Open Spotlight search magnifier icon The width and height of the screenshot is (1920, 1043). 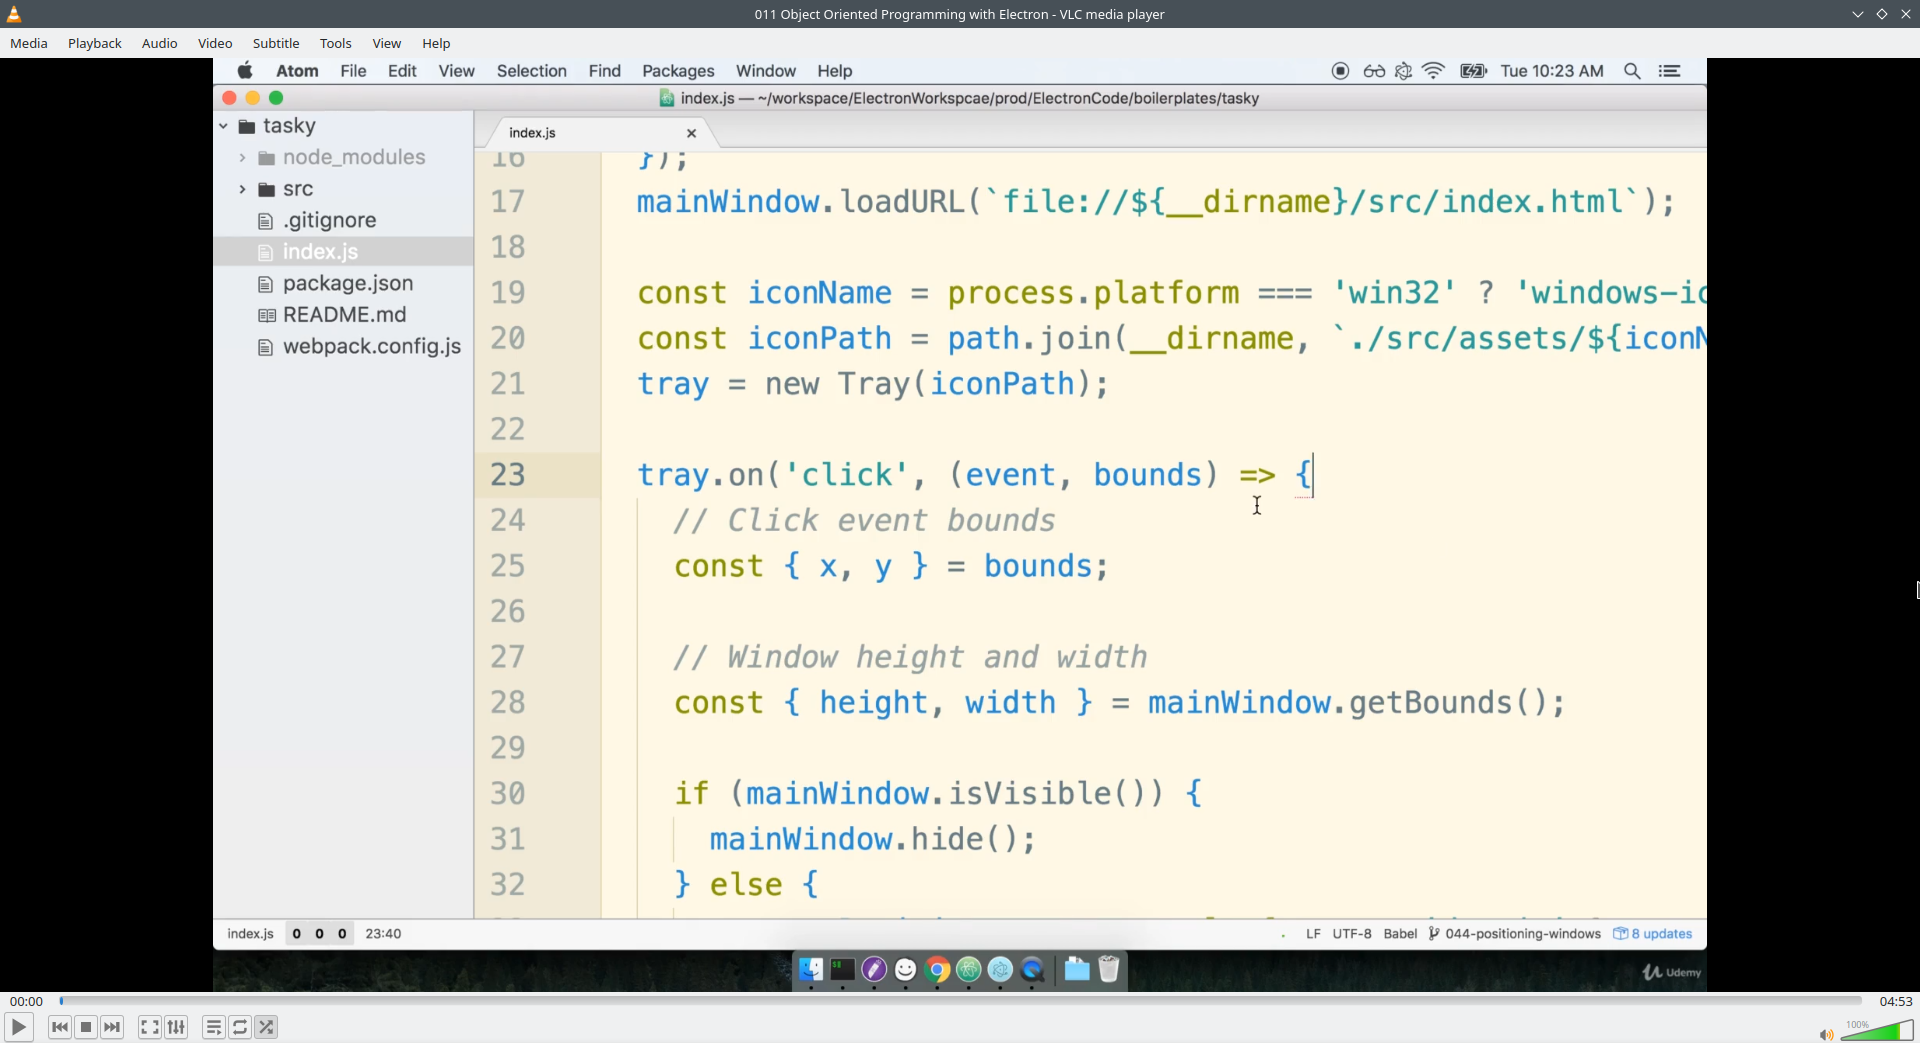pyautogui.click(x=1632, y=71)
